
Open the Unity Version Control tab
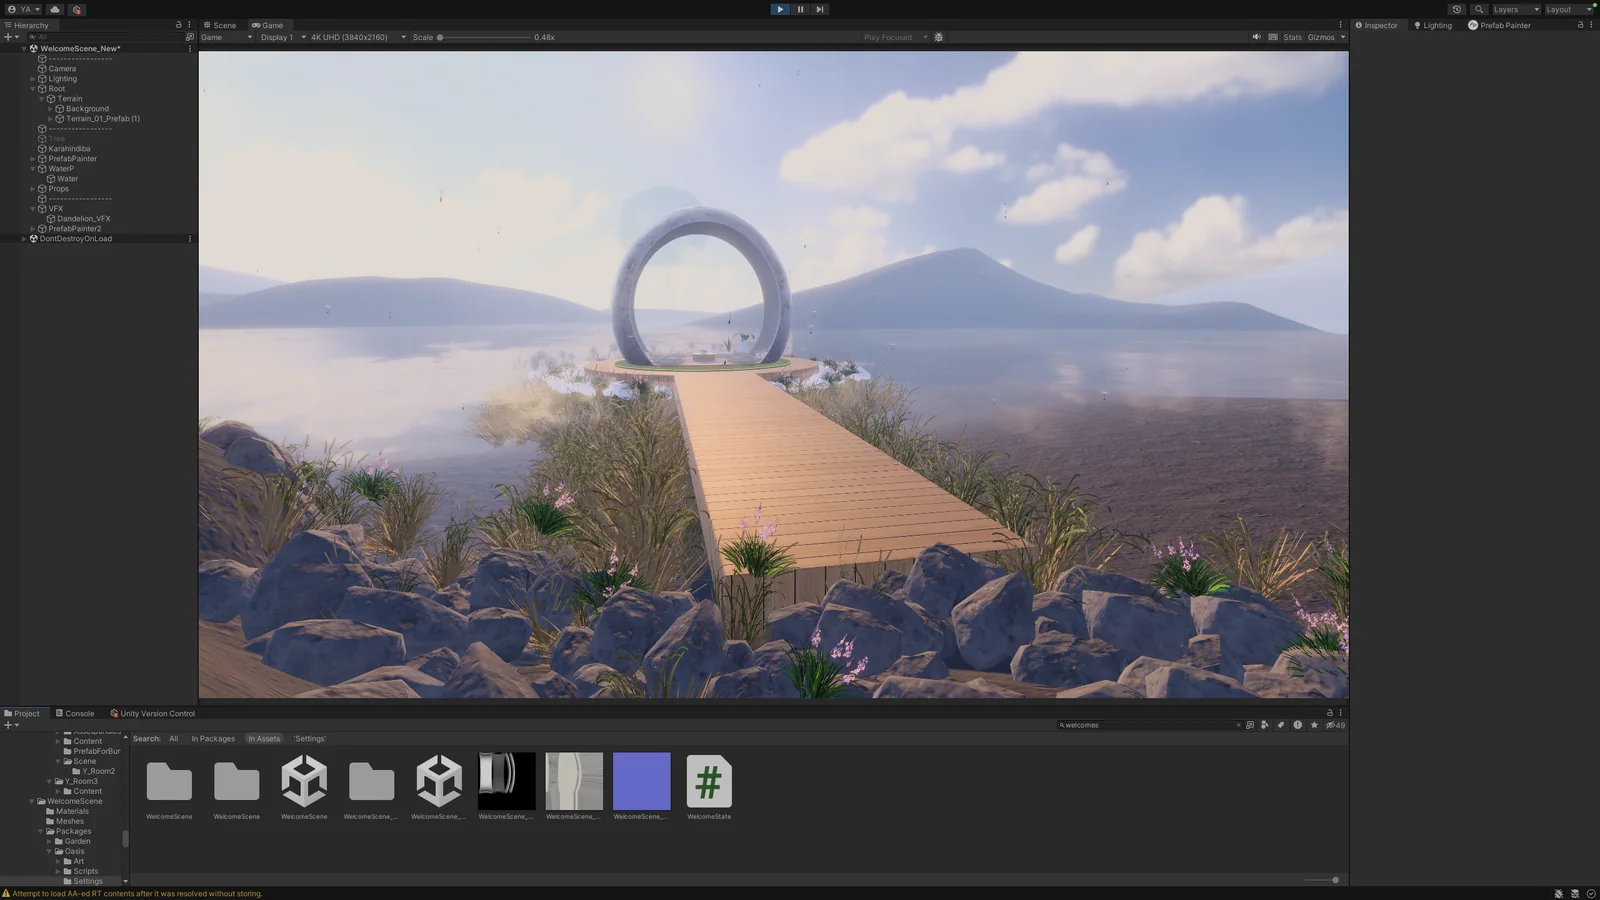coord(152,713)
